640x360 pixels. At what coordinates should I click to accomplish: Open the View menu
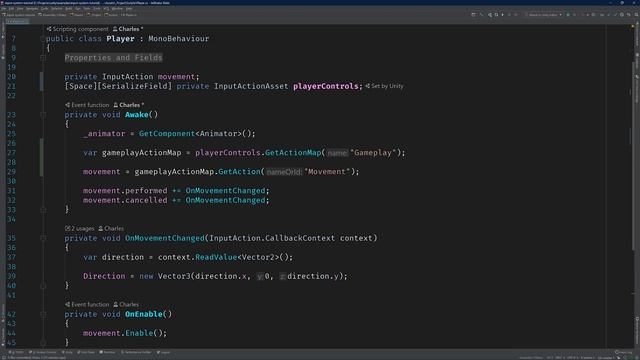20,9
